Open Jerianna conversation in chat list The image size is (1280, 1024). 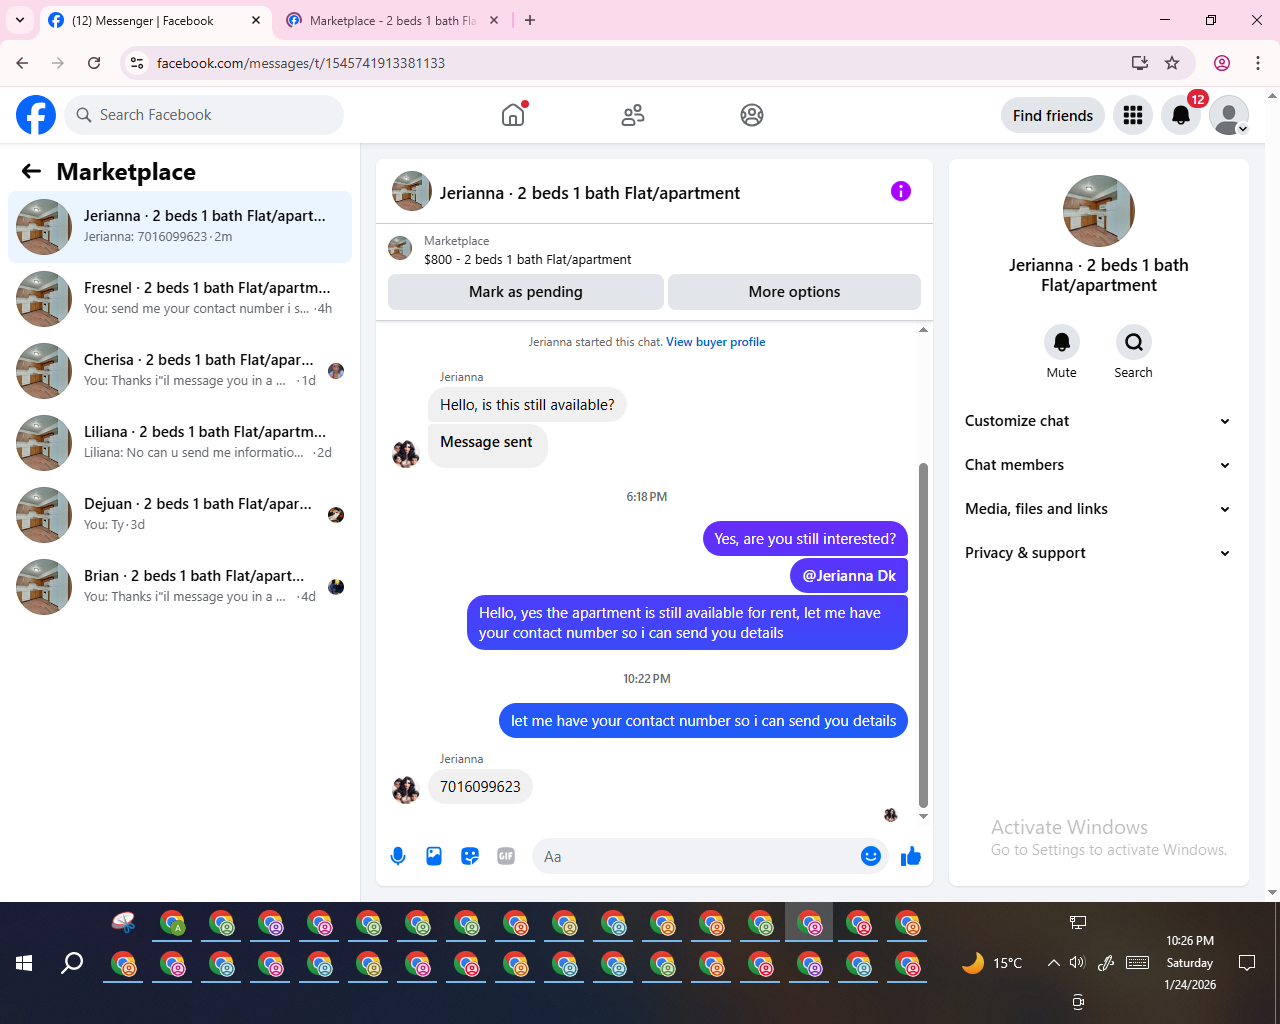(x=180, y=227)
